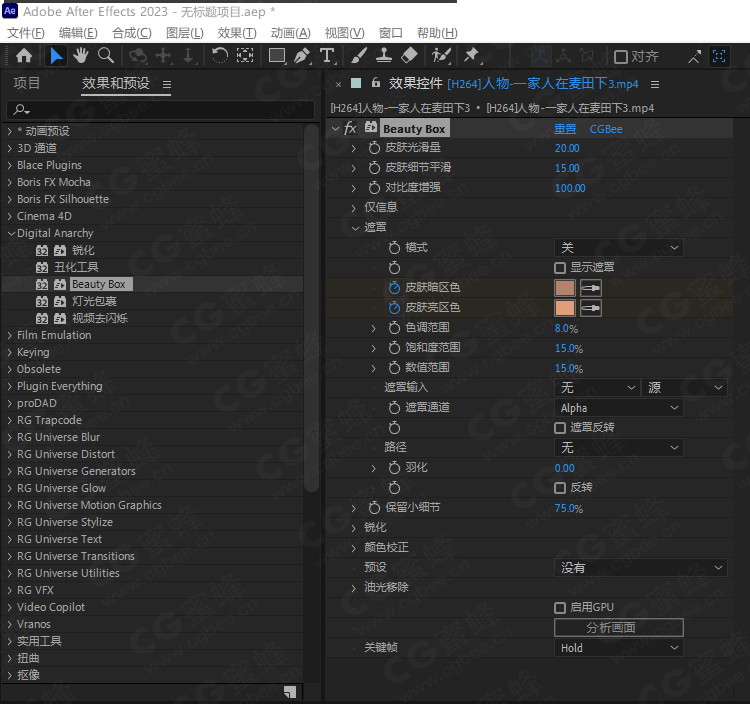Click new preset icon at panel bottom

point(290,692)
